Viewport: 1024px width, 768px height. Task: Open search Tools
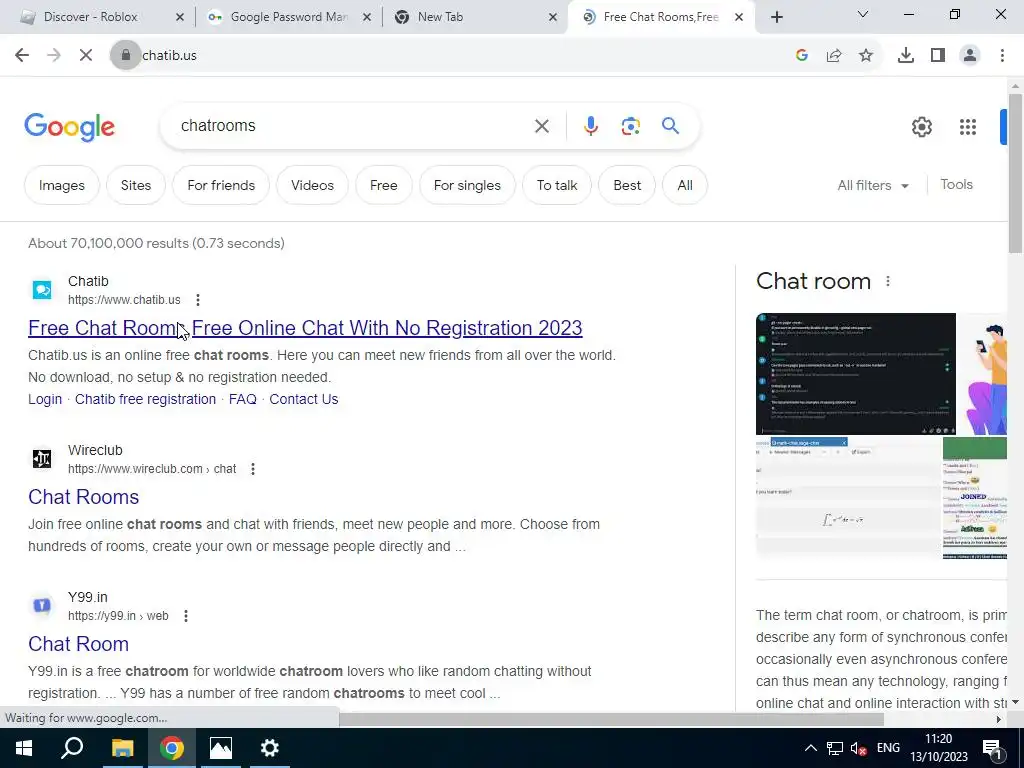(x=956, y=185)
